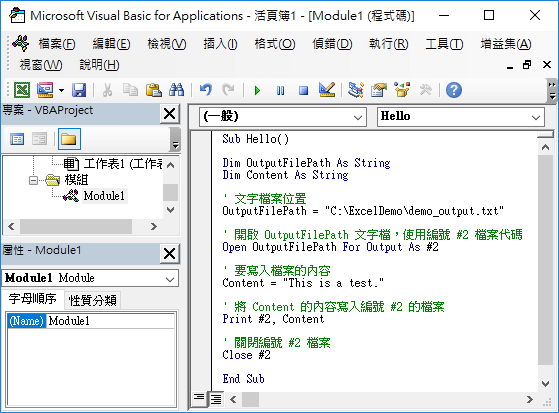559x413 pixels.
Task: Click View Object icon in project panel
Action: [x=39, y=139]
